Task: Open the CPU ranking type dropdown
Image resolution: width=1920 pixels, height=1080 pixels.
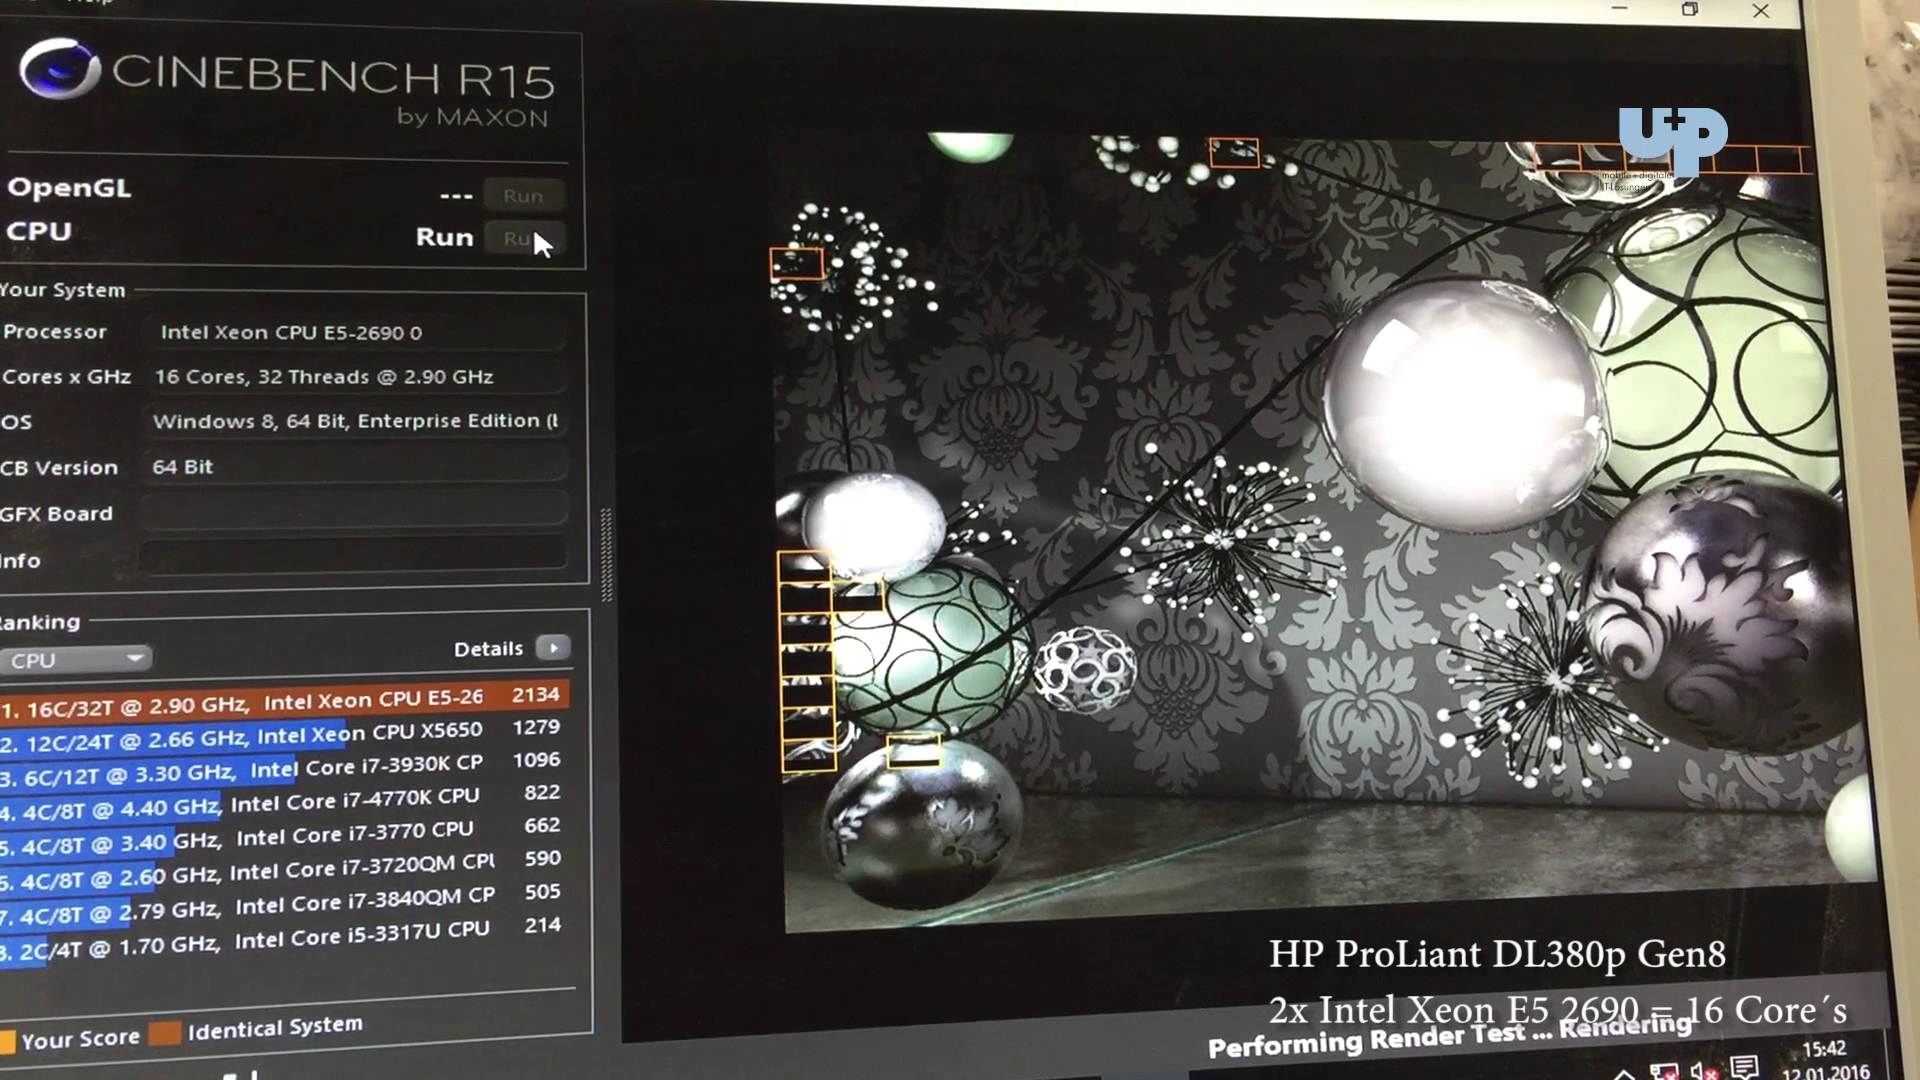Action: click(76, 660)
